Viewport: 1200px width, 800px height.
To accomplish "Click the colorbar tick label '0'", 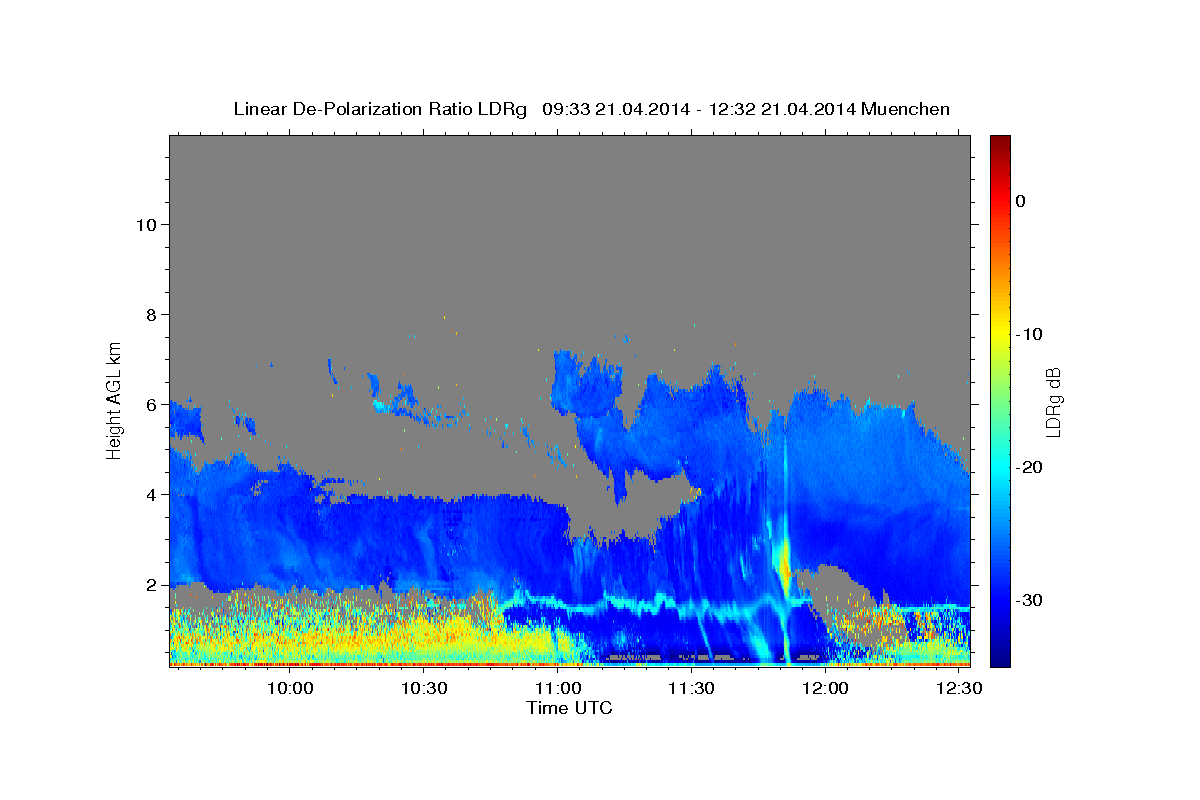I will pyautogui.click(x=1020, y=201).
